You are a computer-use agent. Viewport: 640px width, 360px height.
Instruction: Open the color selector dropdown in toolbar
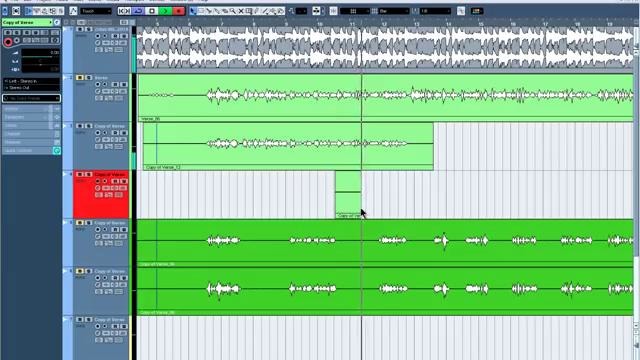(476, 11)
